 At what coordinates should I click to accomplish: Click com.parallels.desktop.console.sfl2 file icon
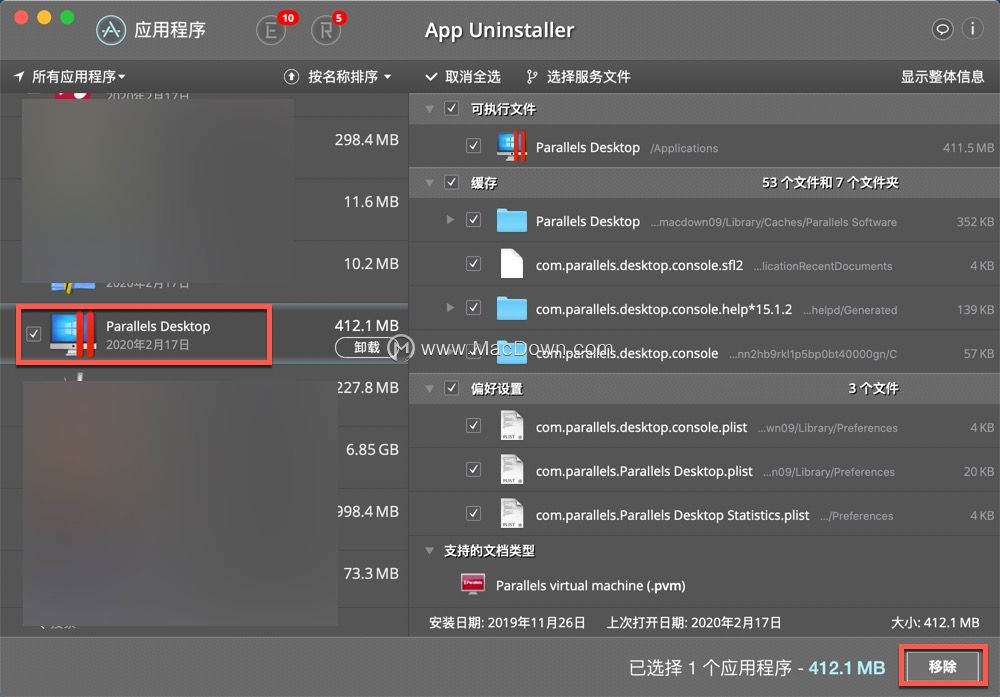coord(511,264)
